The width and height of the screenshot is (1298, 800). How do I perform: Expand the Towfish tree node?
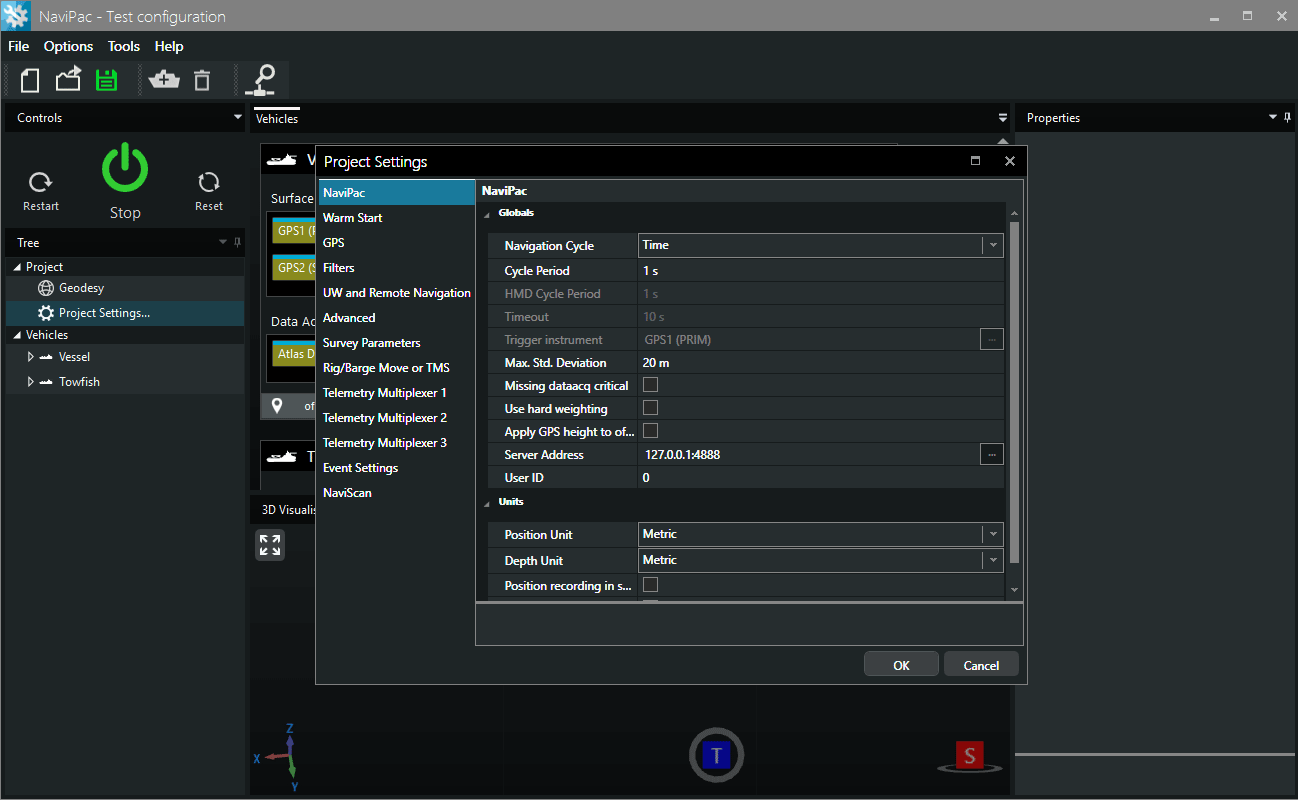[x=31, y=382]
